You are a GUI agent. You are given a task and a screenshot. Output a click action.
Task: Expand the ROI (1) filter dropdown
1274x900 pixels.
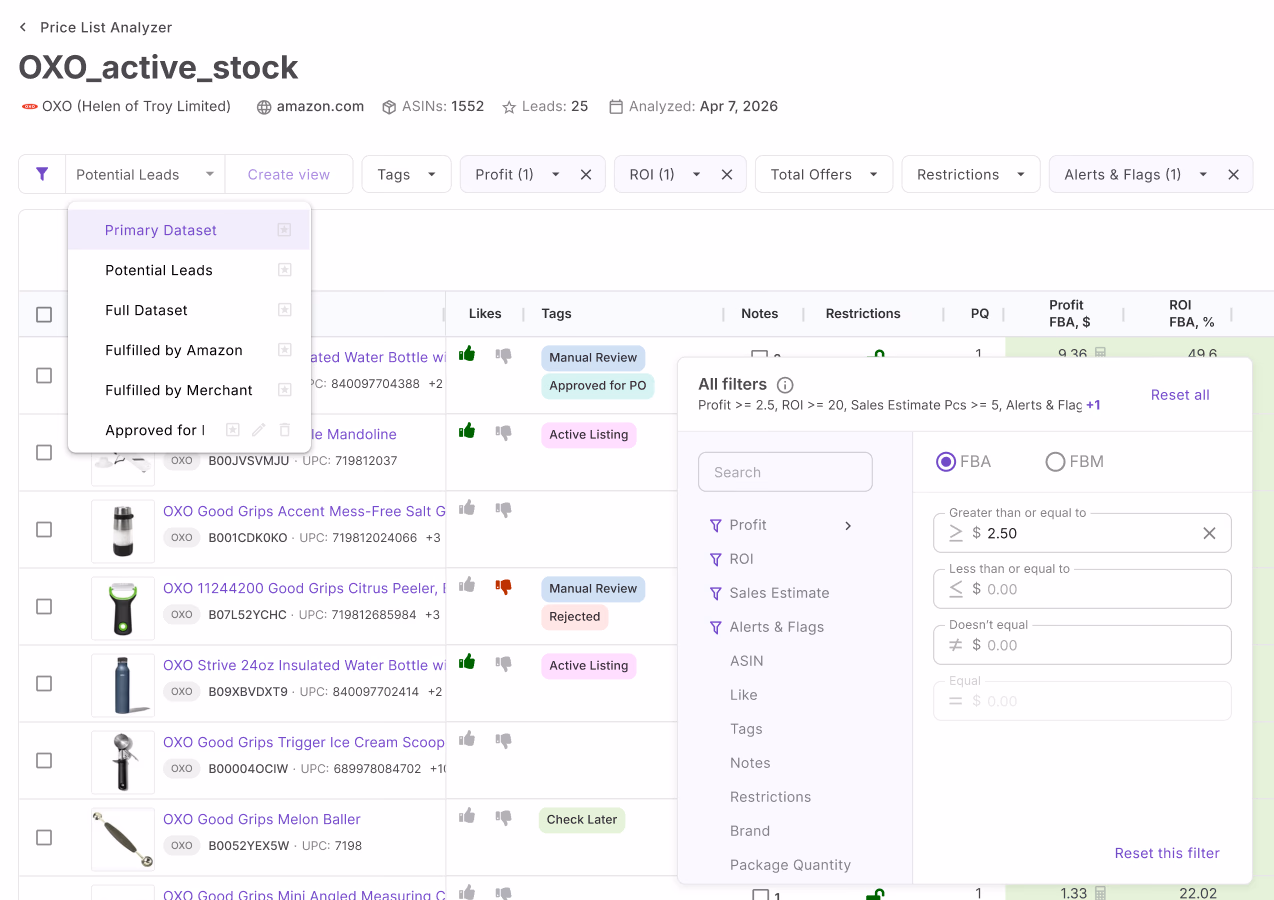(697, 174)
